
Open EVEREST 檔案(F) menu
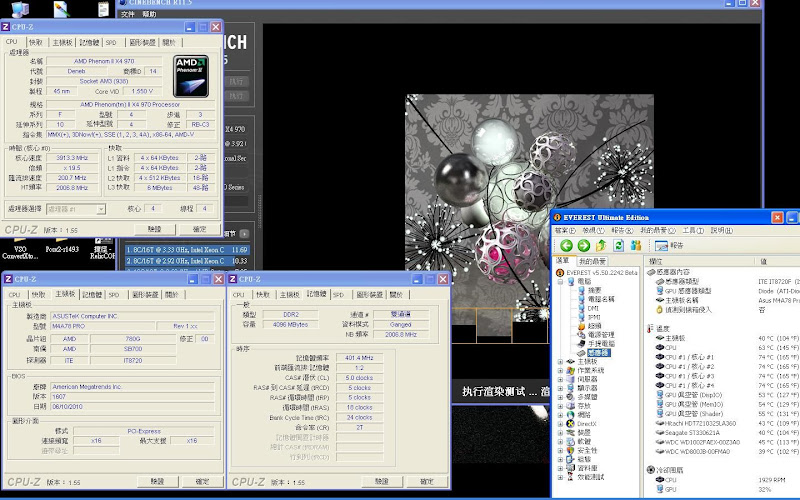(x=565, y=231)
